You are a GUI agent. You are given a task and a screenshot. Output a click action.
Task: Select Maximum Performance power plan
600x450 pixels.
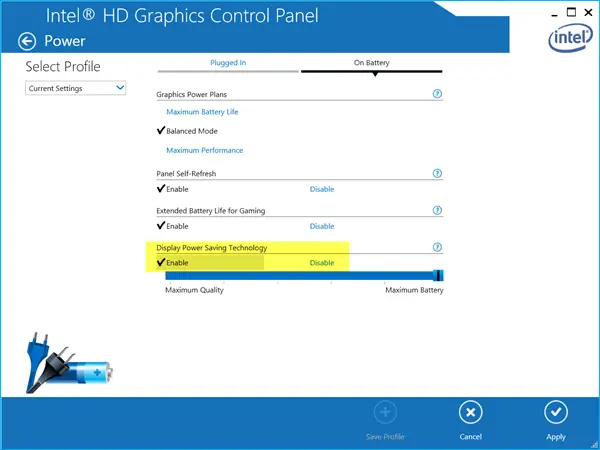(x=205, y=150)
